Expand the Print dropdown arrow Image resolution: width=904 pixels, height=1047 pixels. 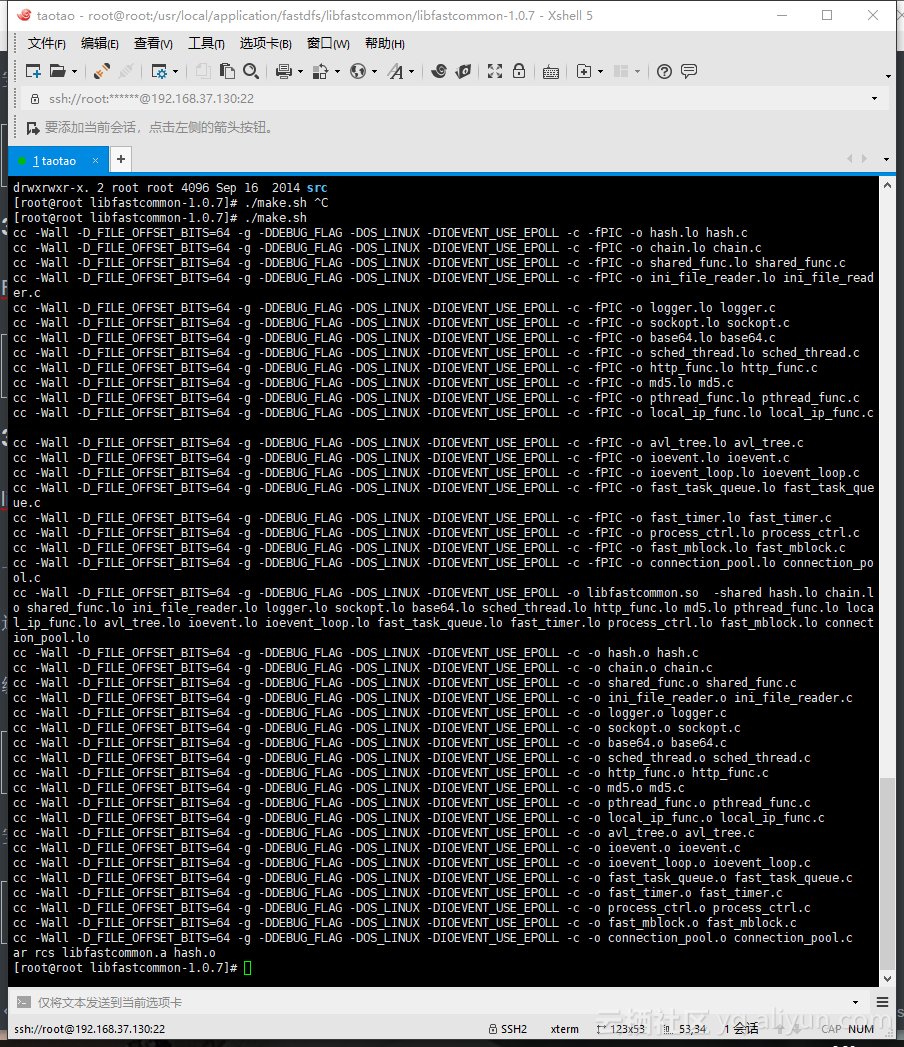tap(300, 71)
